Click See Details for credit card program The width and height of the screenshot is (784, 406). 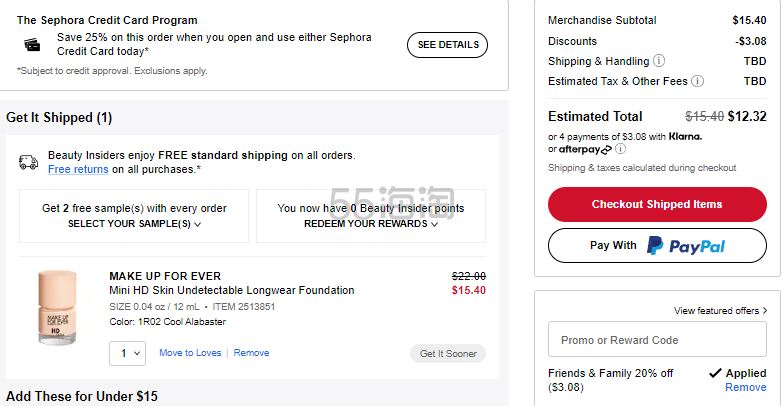coord(447,45)
